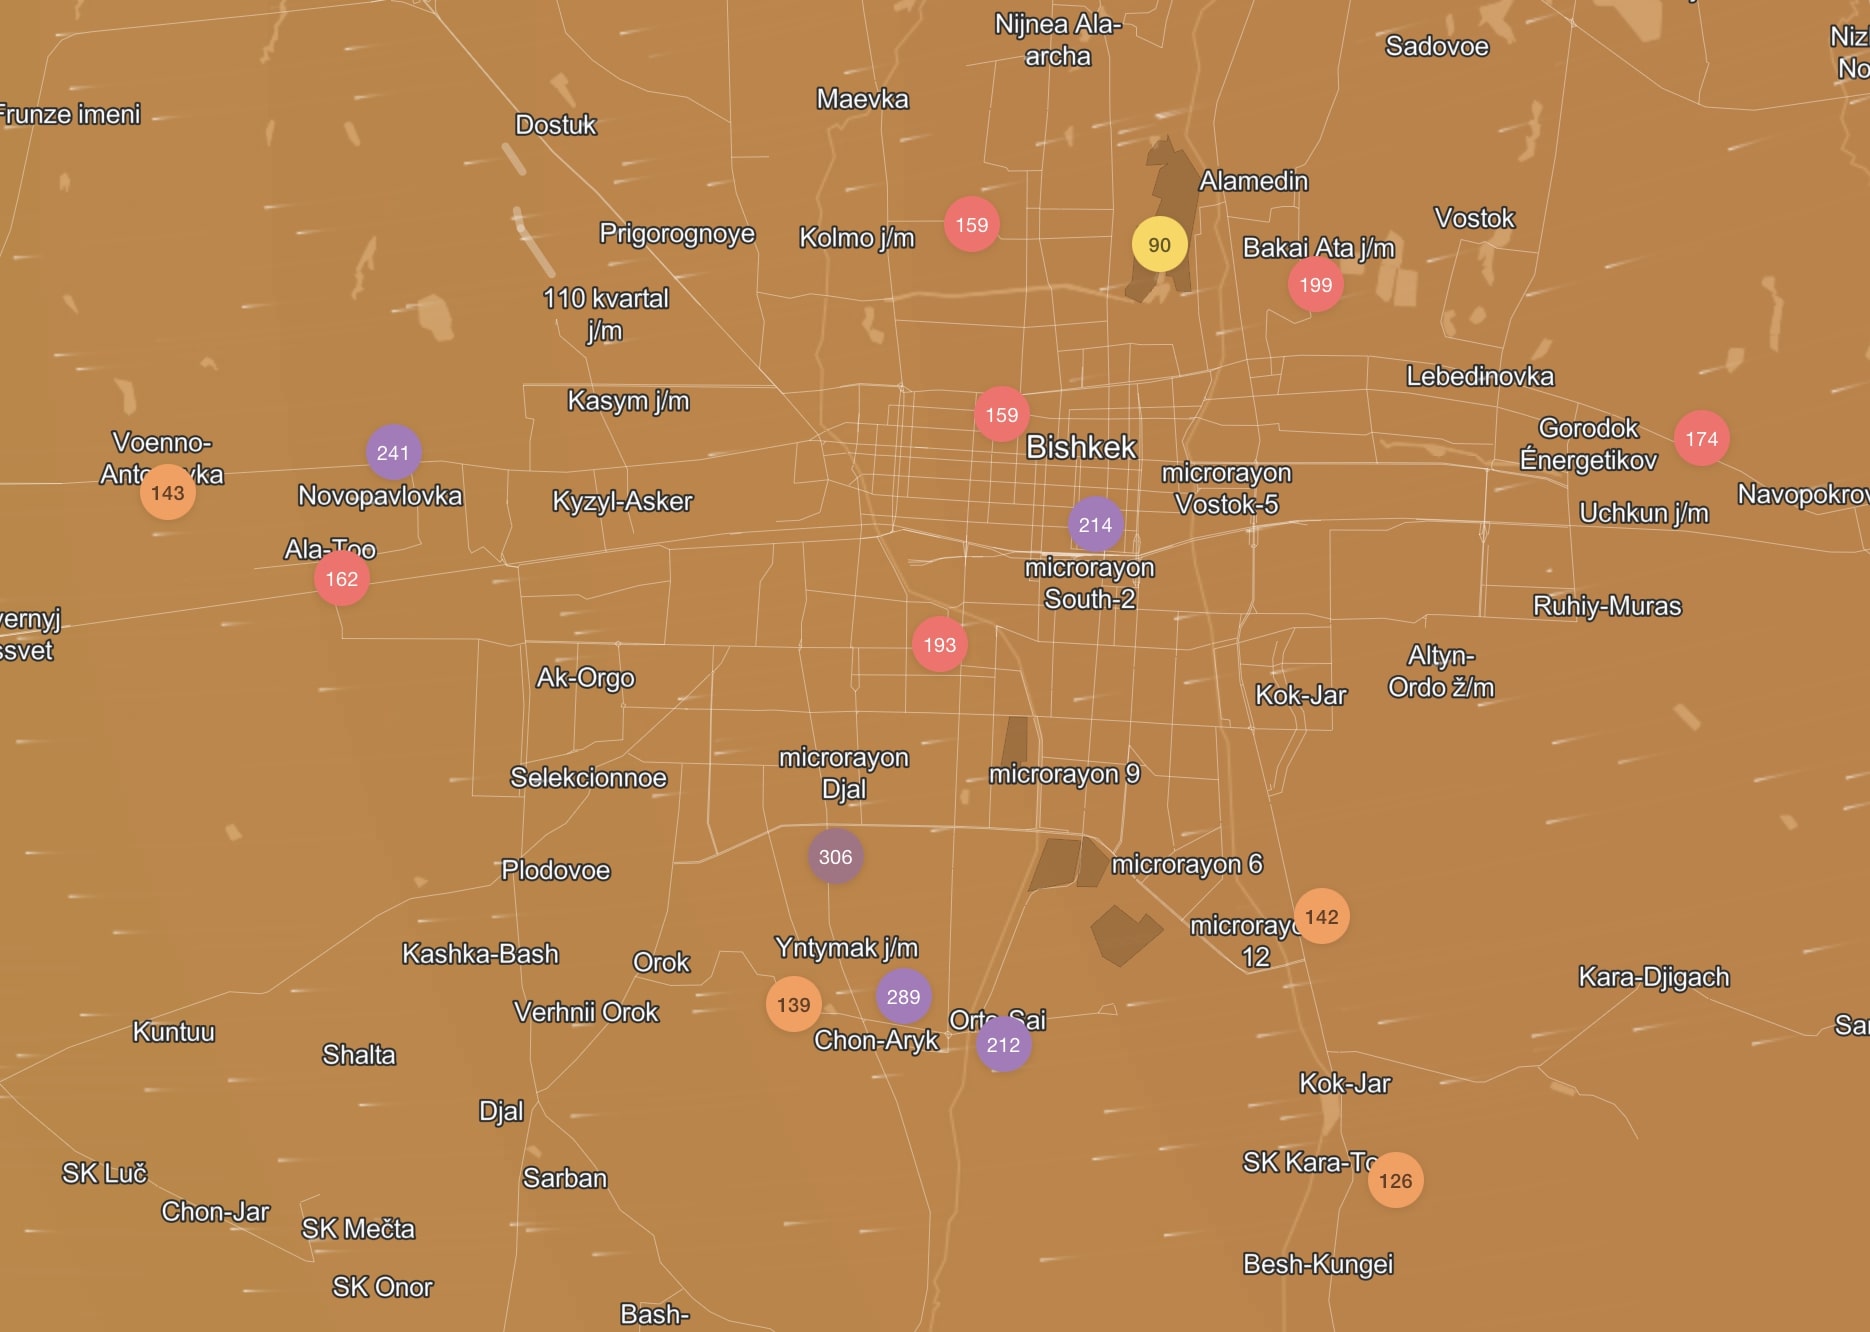This screenshot has height=1332, width=1870.
Task: Open the 212 marker at Orto-Sai
Action: pyautogui.click(x=1003, y=1045)
